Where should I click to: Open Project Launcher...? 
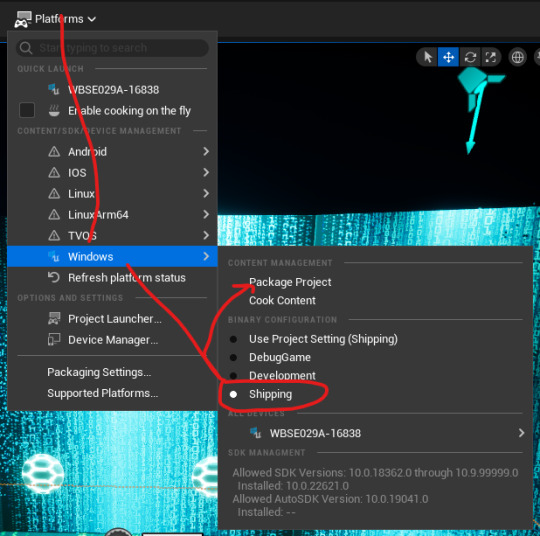tap(112, 319)
